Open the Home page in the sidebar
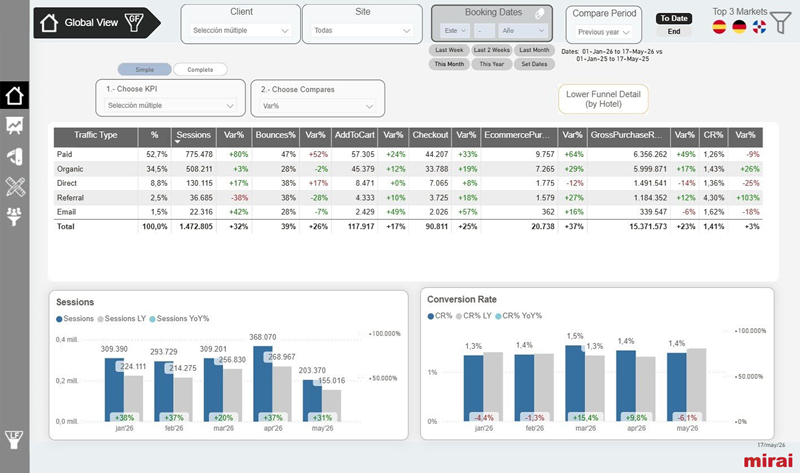Image resolution: width=800 pixels, height=473 pixels. 14,95
